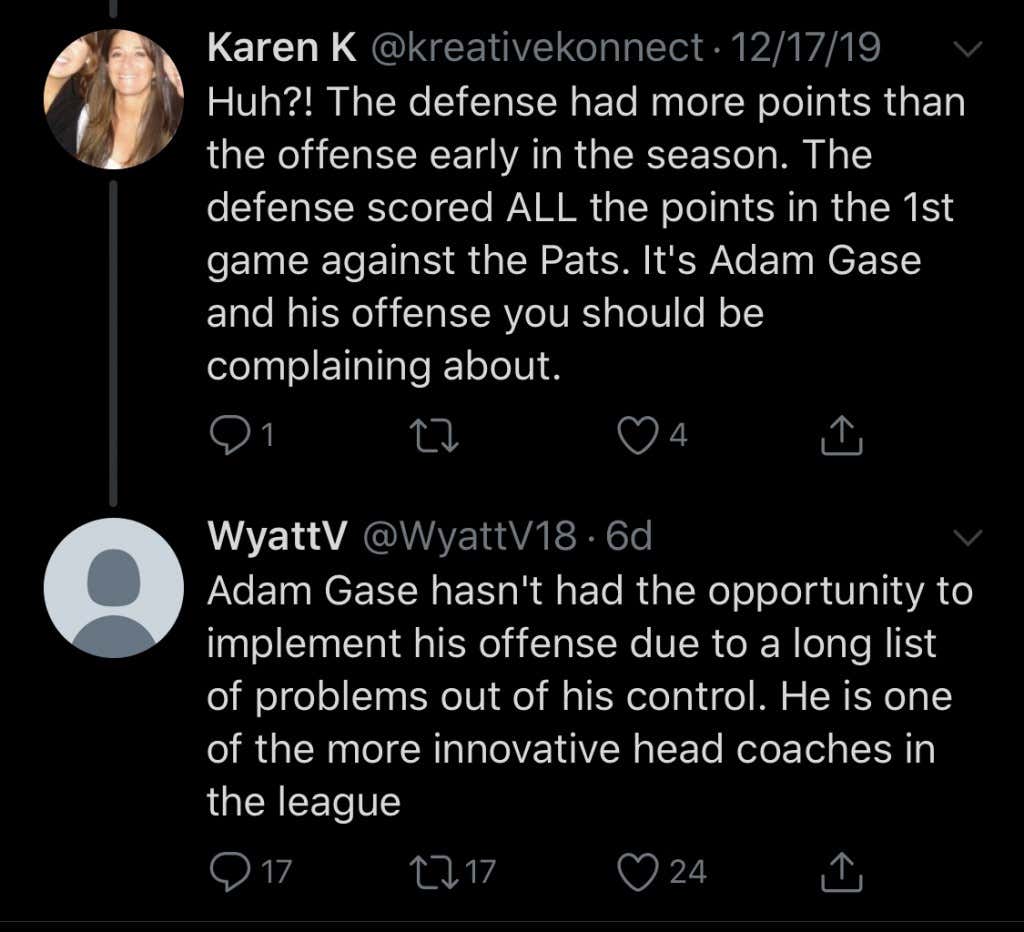The width and height of the screenshot is (1024, 932).
Task: Open Karen K's profile photo
Action: tap(114, 98)
